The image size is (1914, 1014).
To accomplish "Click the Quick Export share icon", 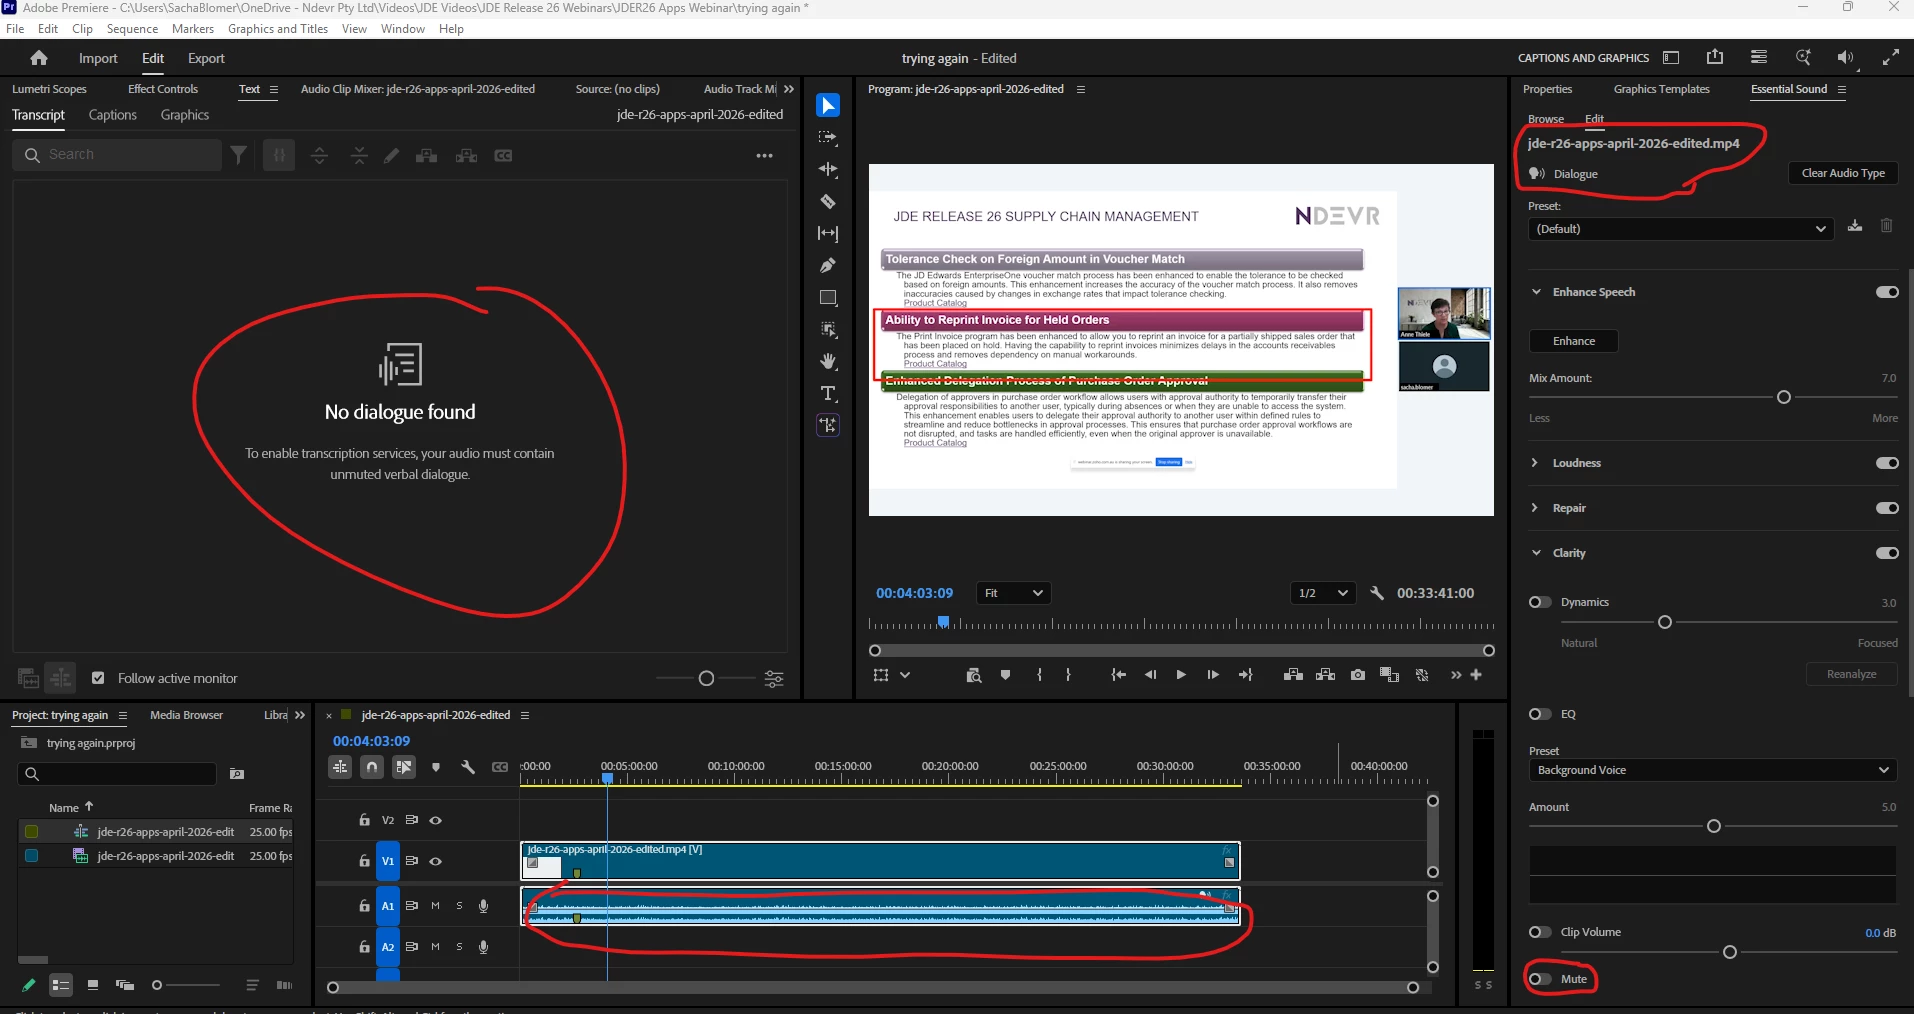I will (x=1715, y=57).
